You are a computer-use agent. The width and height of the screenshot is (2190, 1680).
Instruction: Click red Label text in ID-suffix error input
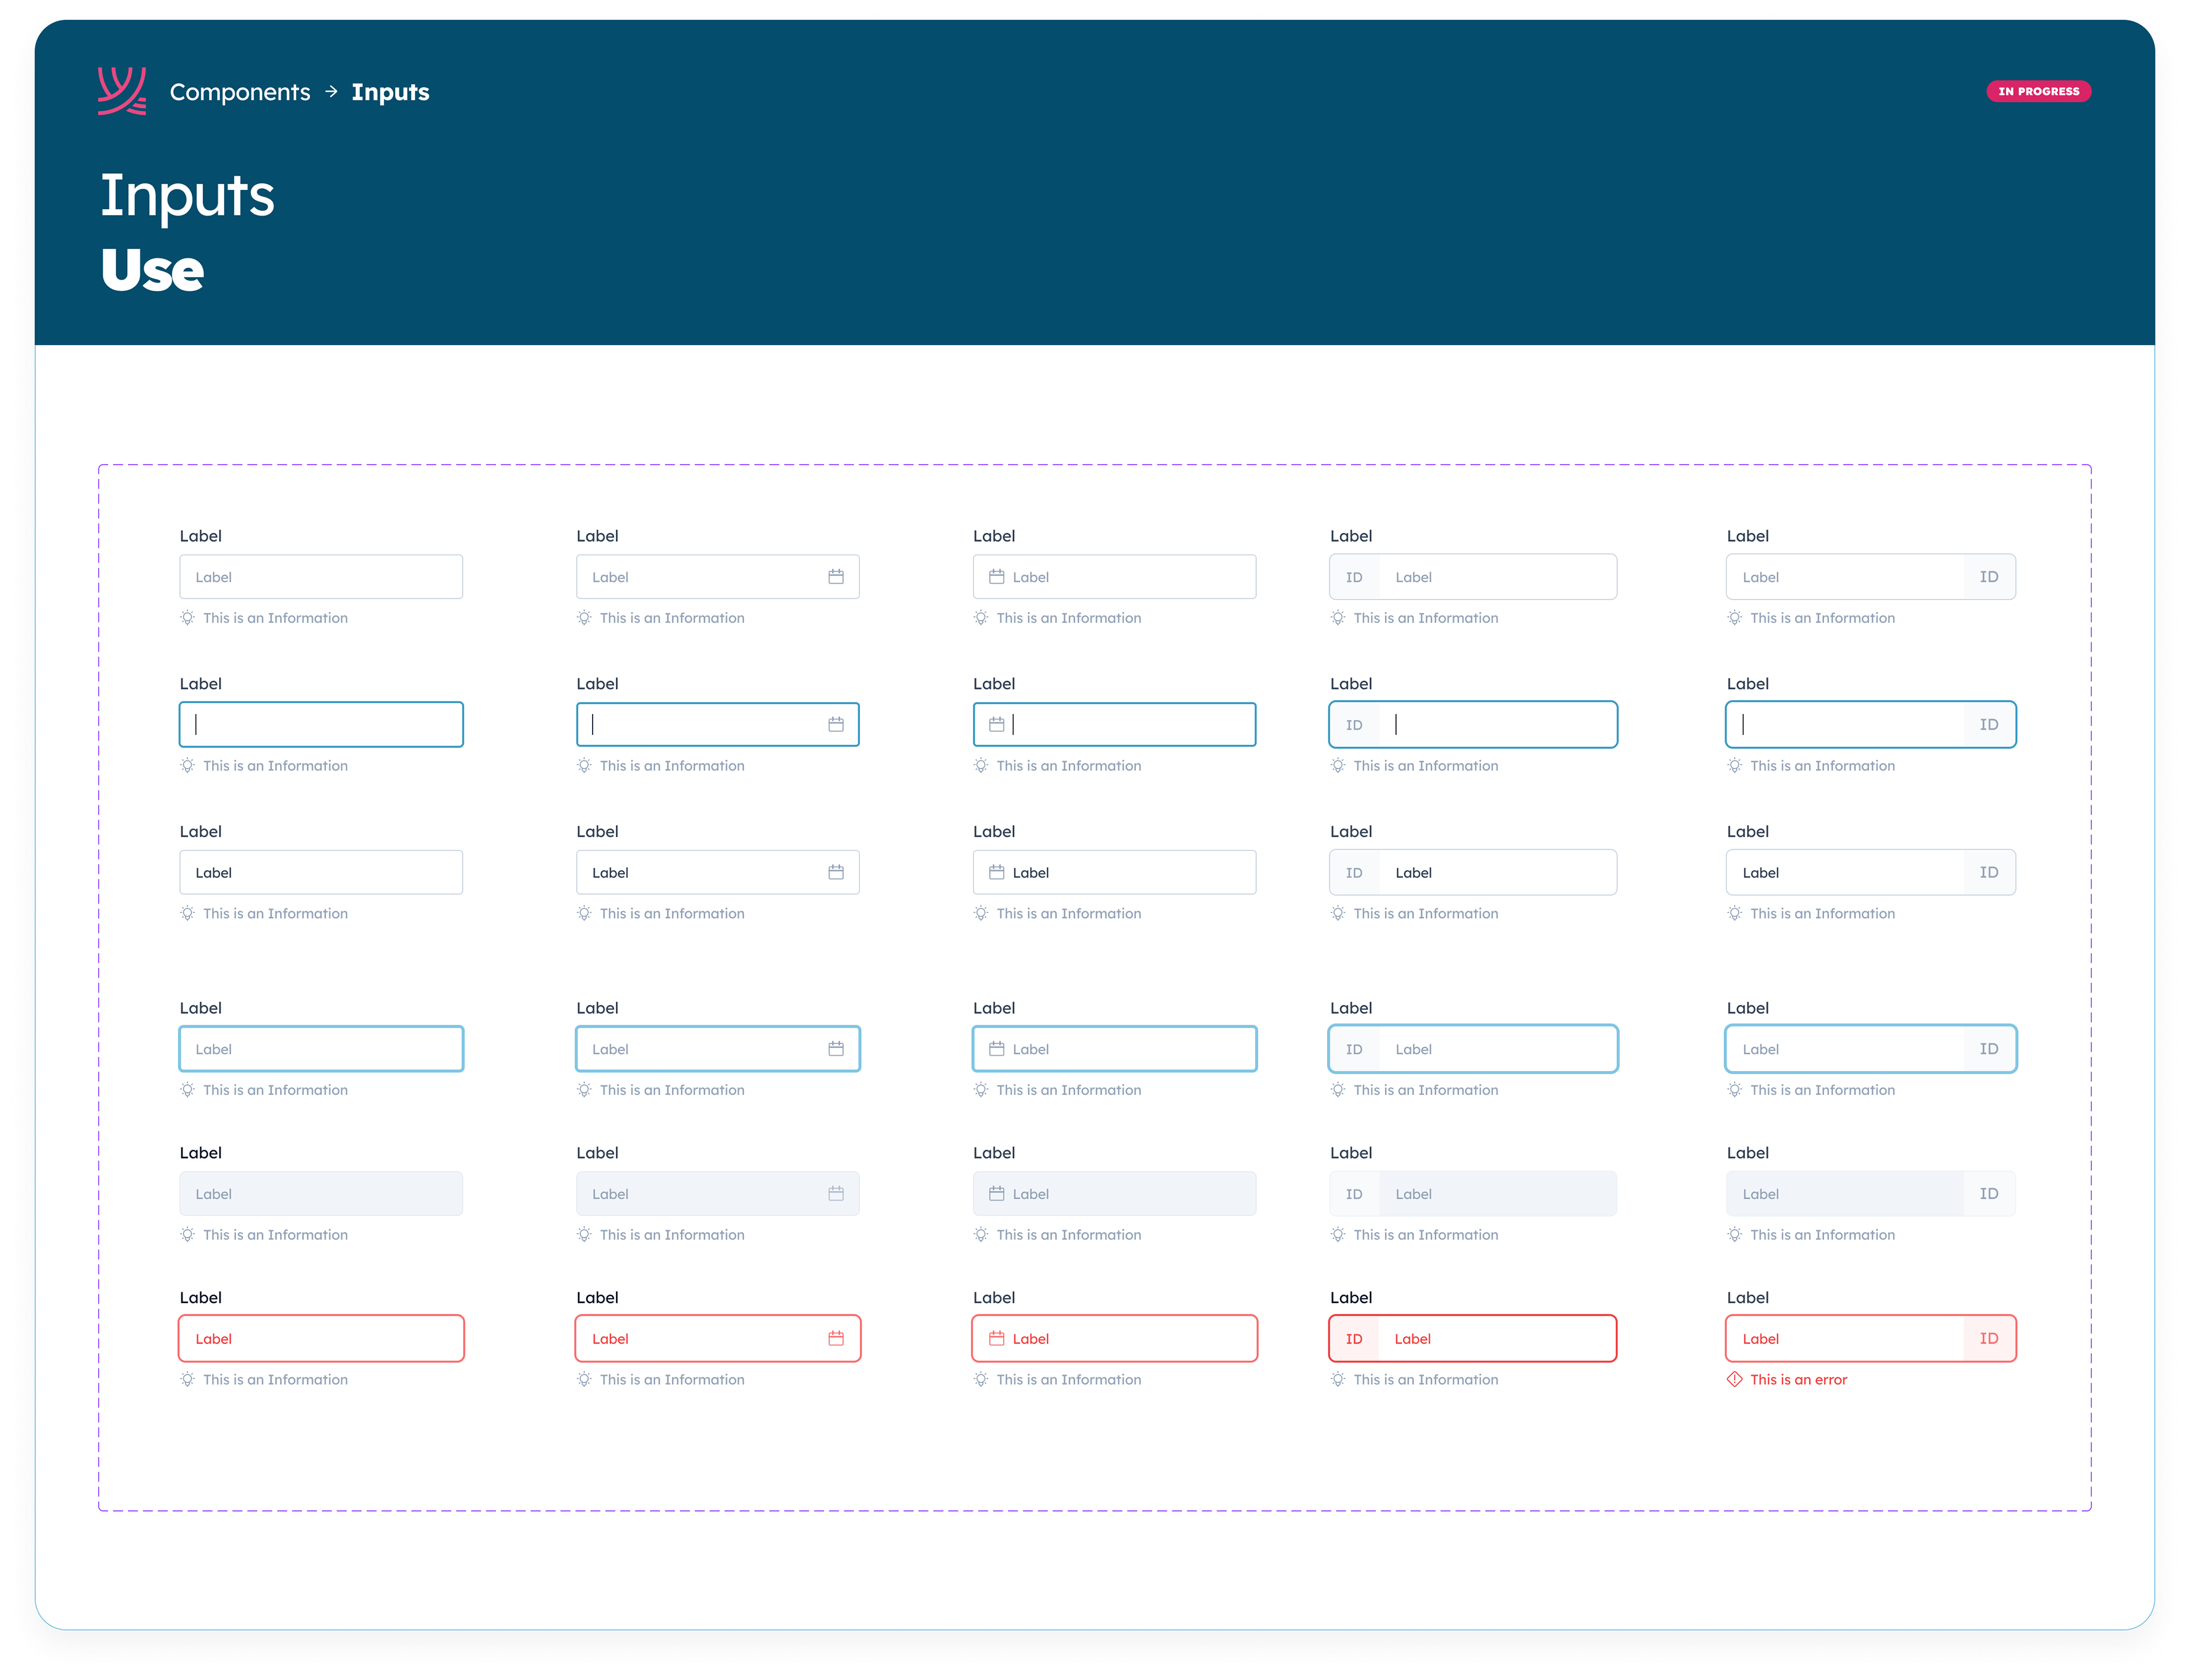pos(1760,1339)
